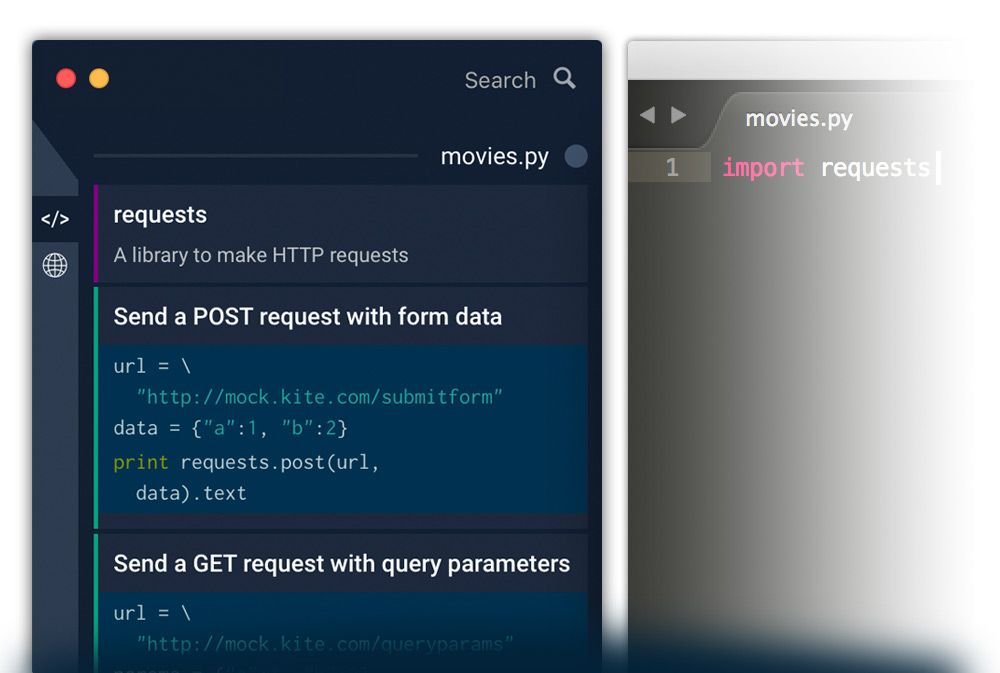Open the requests library title
Screen dimensions: 1000x673
(x=160, y=215)
